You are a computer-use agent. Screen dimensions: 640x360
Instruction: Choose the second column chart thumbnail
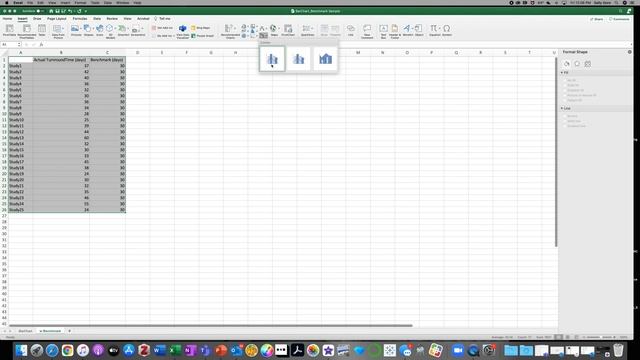click(x=298, y=59)
